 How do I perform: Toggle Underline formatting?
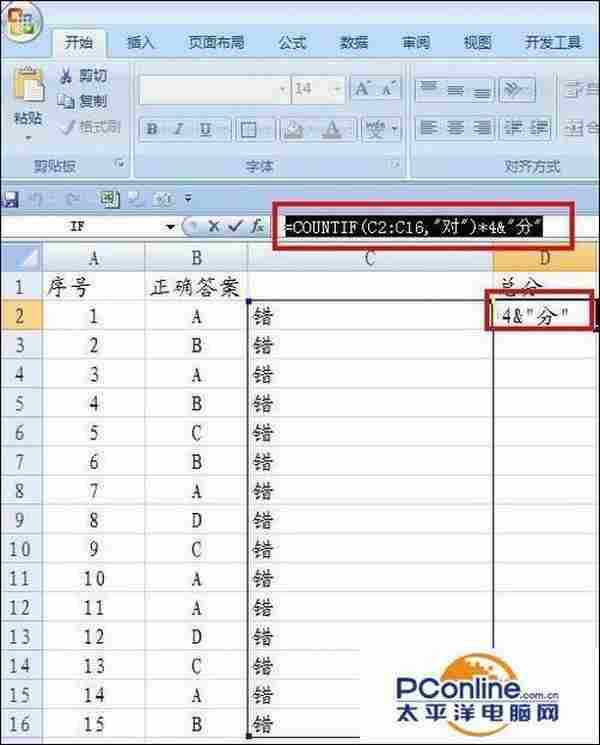(204, 129)
